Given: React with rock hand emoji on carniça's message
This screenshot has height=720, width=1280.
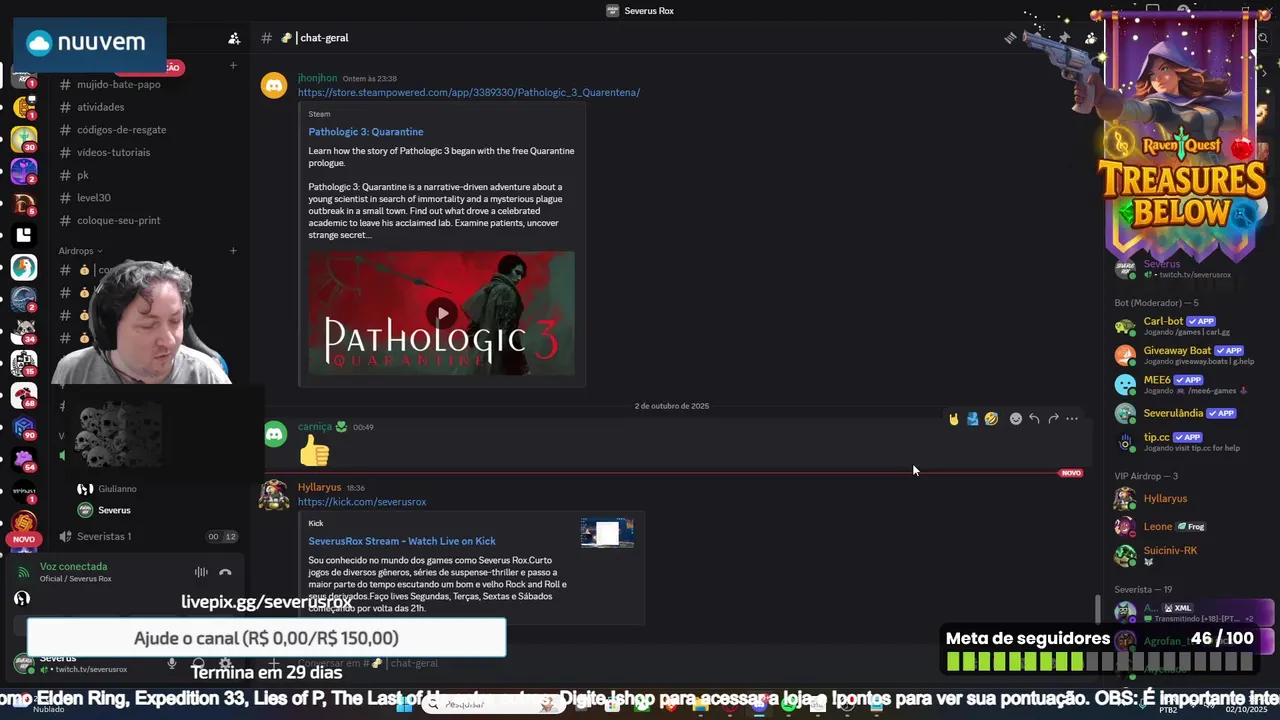Looking at the screenshot, I should (954, 419).
